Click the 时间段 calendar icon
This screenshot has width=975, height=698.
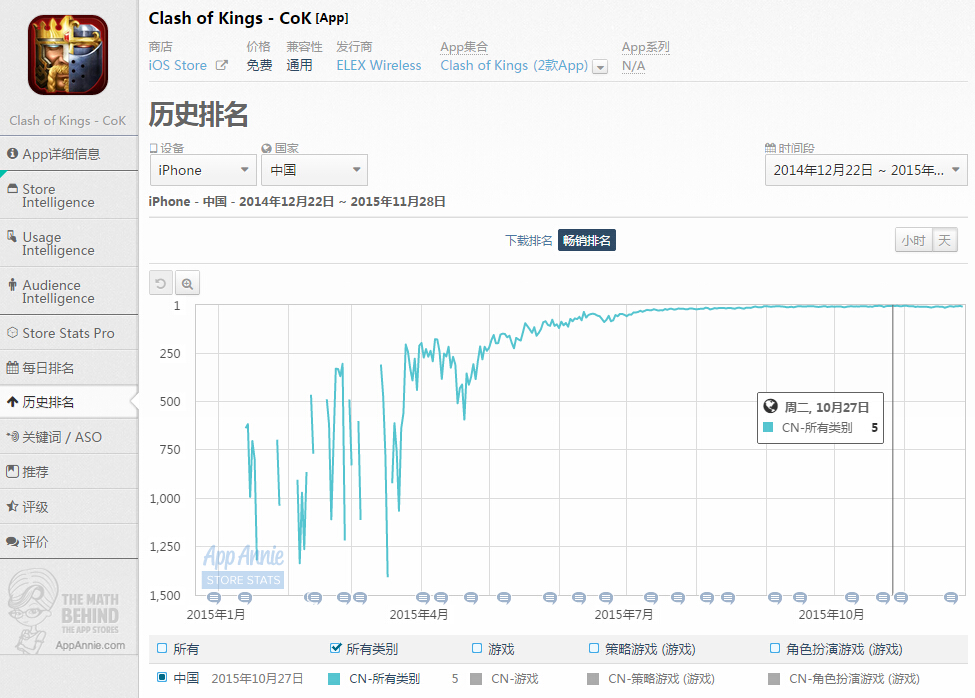pos(770,148)
